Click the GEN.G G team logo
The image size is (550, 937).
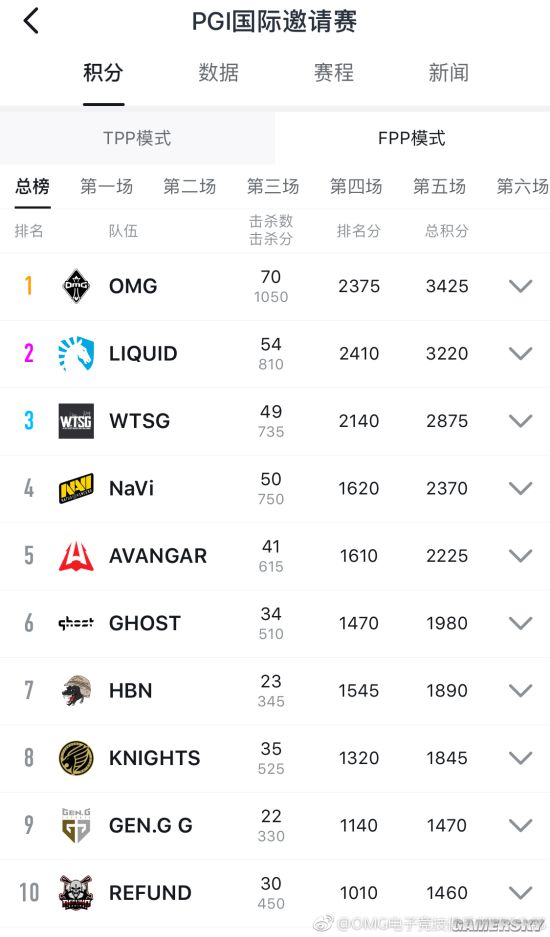click(x=76, y=825)
